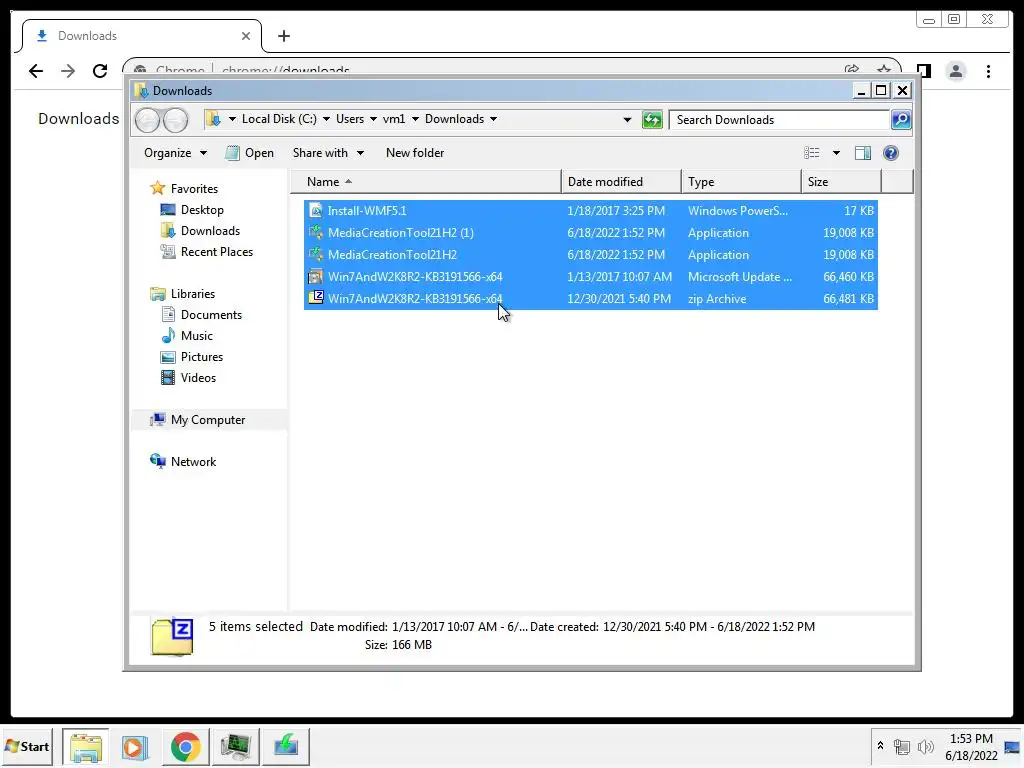Screen dimensions: 1024x768
Task: Select the MediaCreationTool21H2 file name
Action: pos(392,255)
